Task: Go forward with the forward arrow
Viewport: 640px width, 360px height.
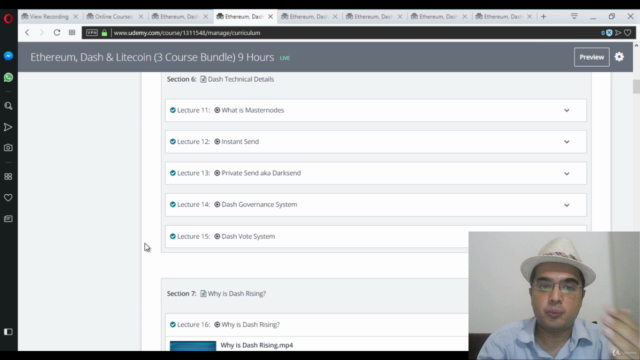Action: click(x=42, y=33)
